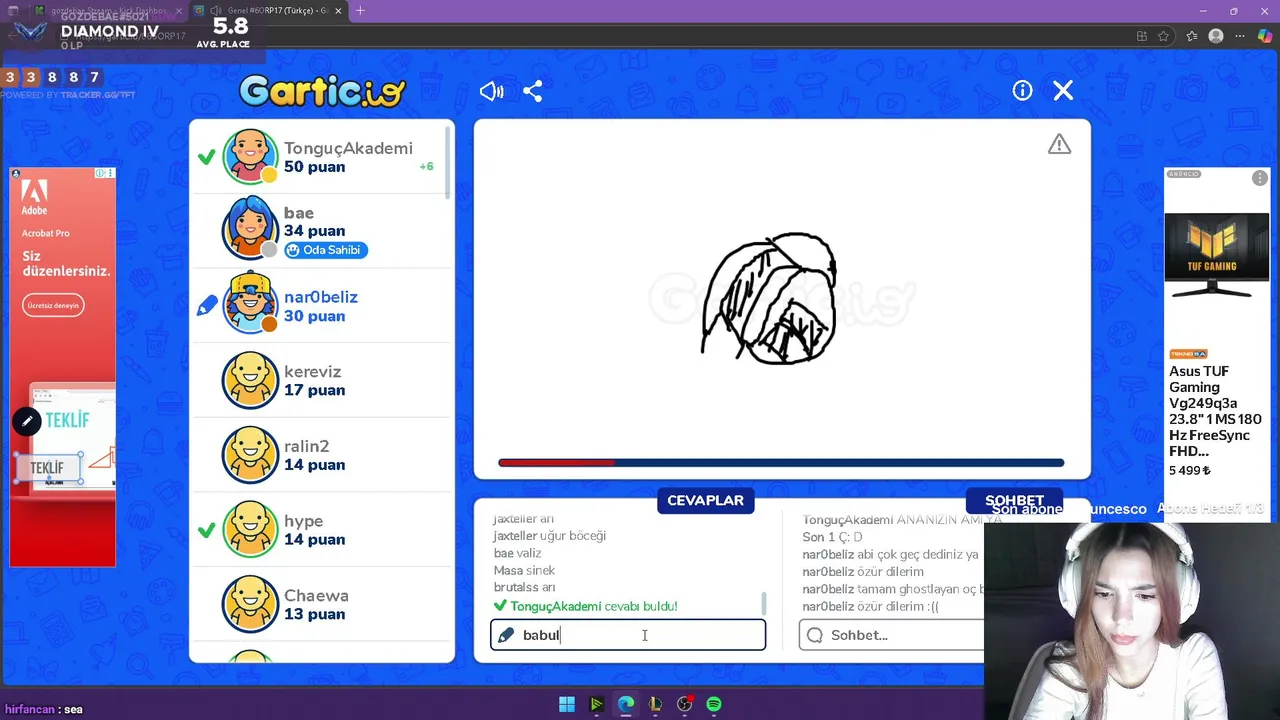Exit the room with the X icon
Screen dimensions: 1280x720
pos(1063,91)
